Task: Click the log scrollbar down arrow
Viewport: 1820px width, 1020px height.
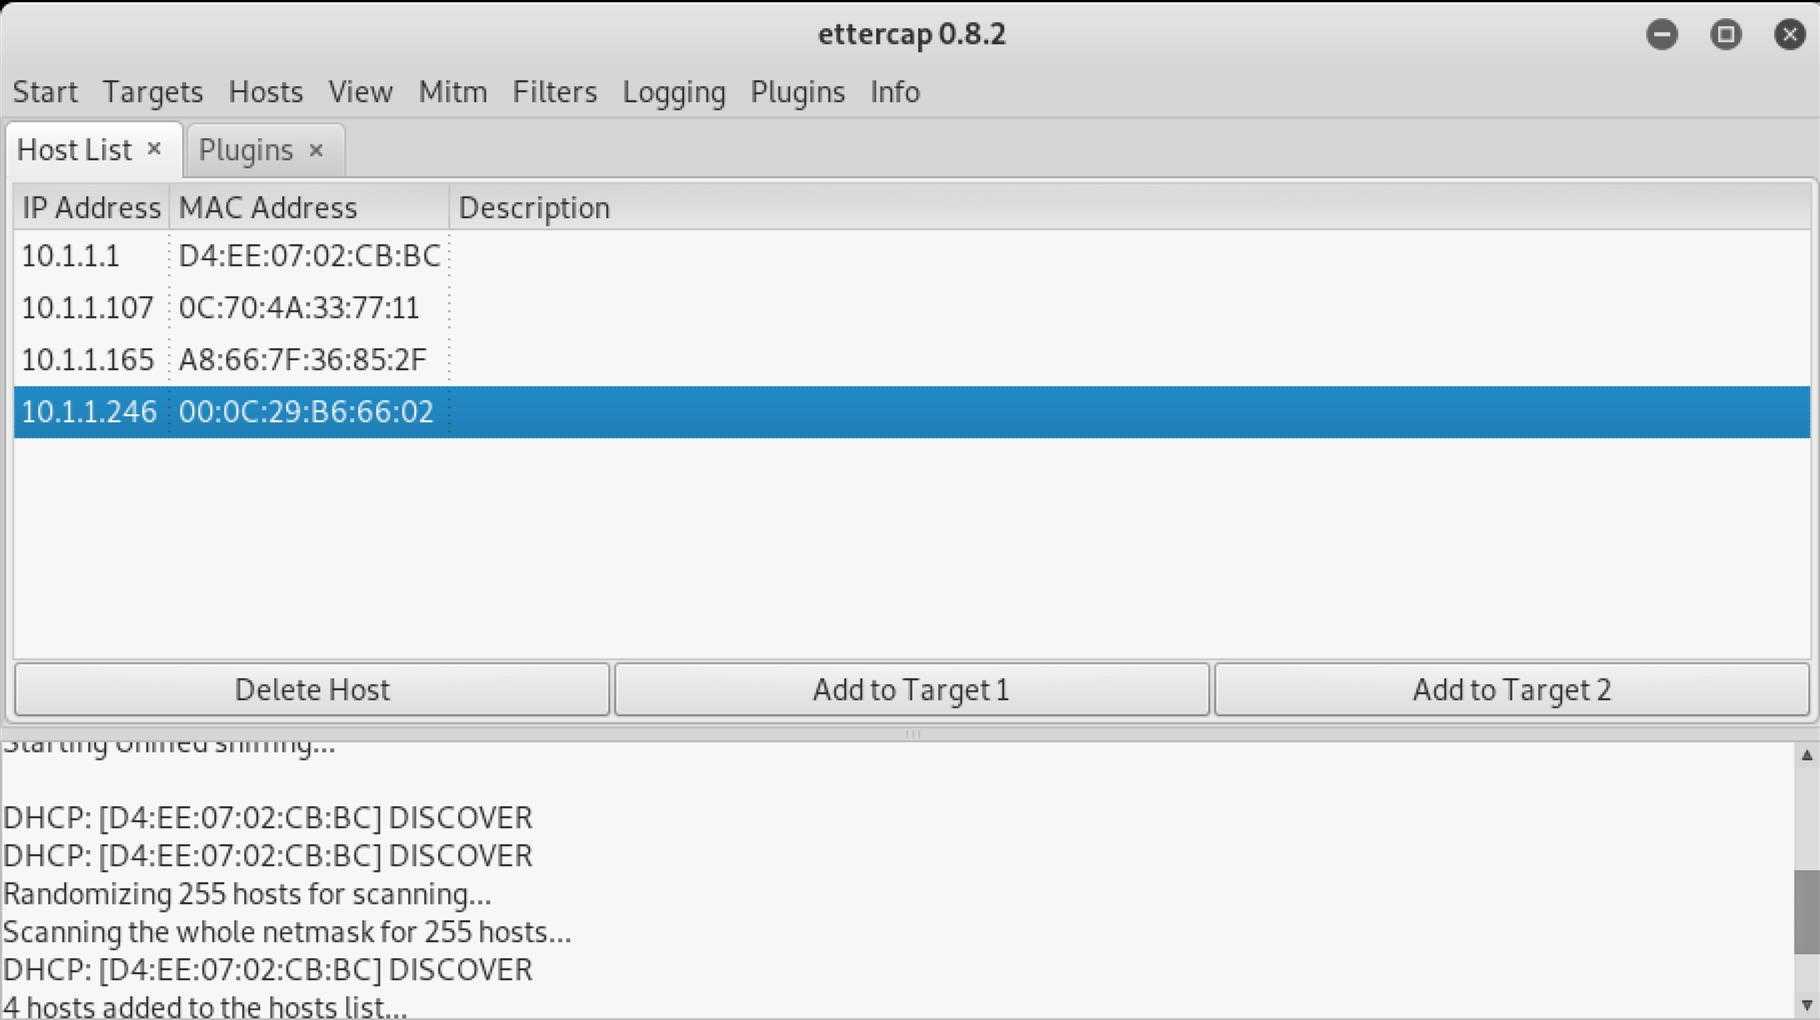Action: point(1807,1005)
